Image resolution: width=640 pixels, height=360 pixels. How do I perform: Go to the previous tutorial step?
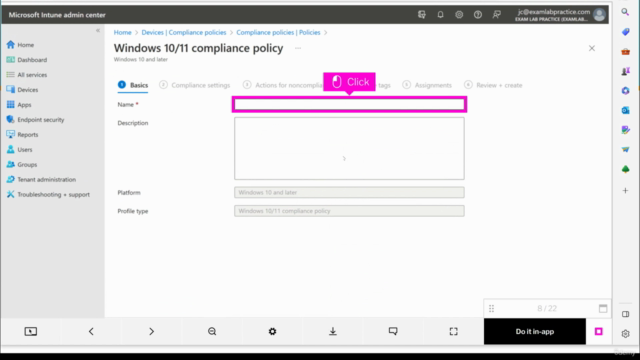click(x=91, y=331)
